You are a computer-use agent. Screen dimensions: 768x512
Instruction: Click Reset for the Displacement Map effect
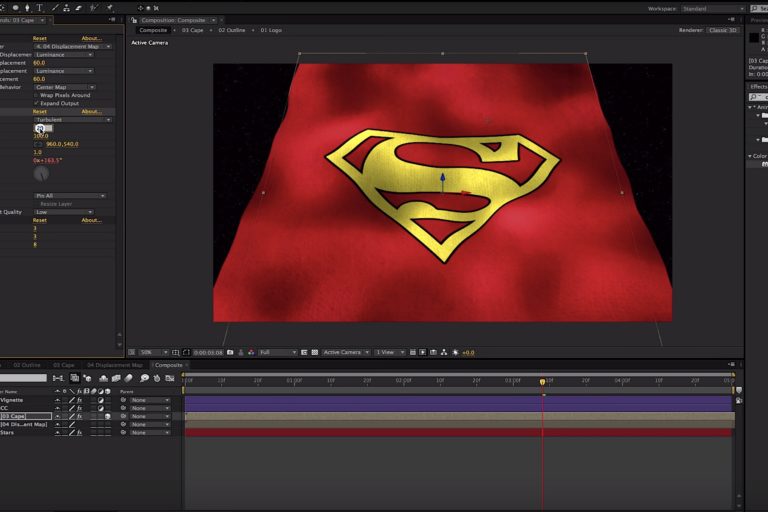coord(40,38)
